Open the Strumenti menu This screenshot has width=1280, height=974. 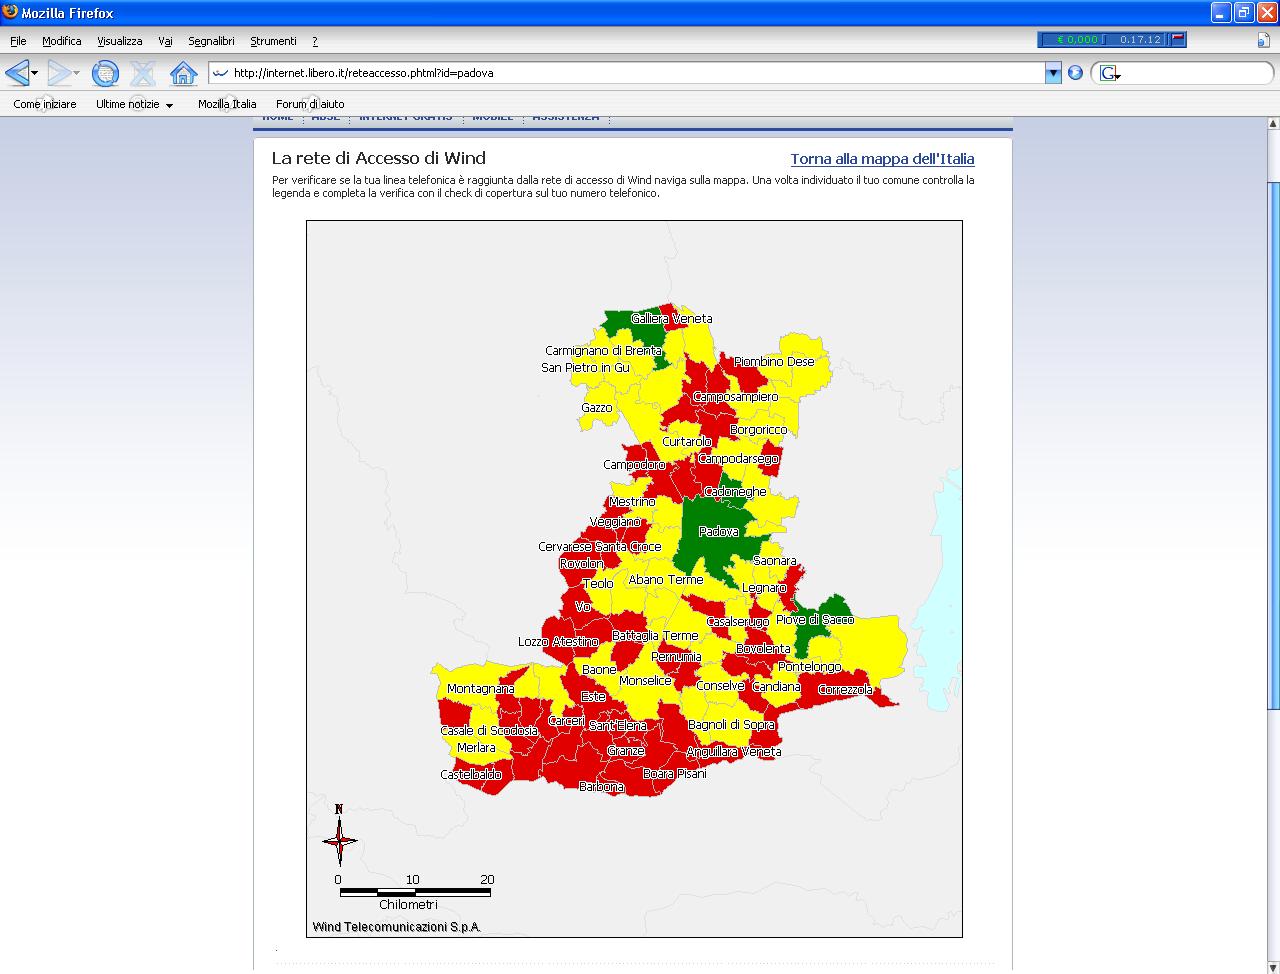coord(273,41)
